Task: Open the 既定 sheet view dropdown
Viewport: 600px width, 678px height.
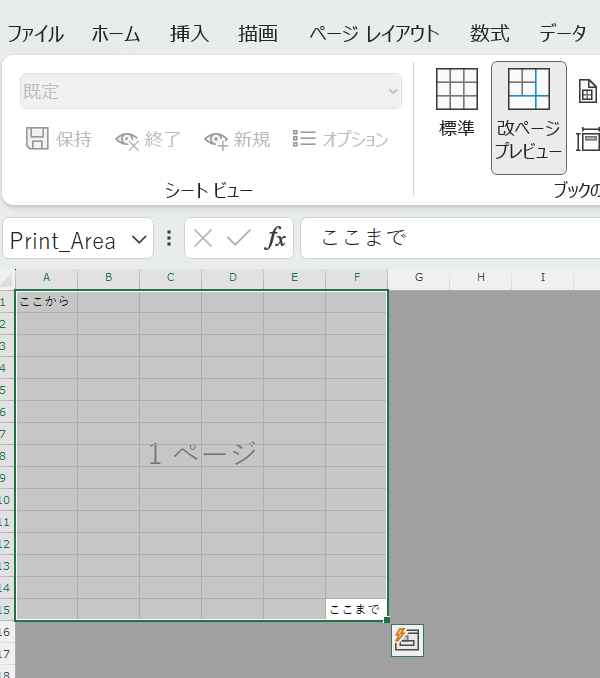Action: tap(210, 91)
